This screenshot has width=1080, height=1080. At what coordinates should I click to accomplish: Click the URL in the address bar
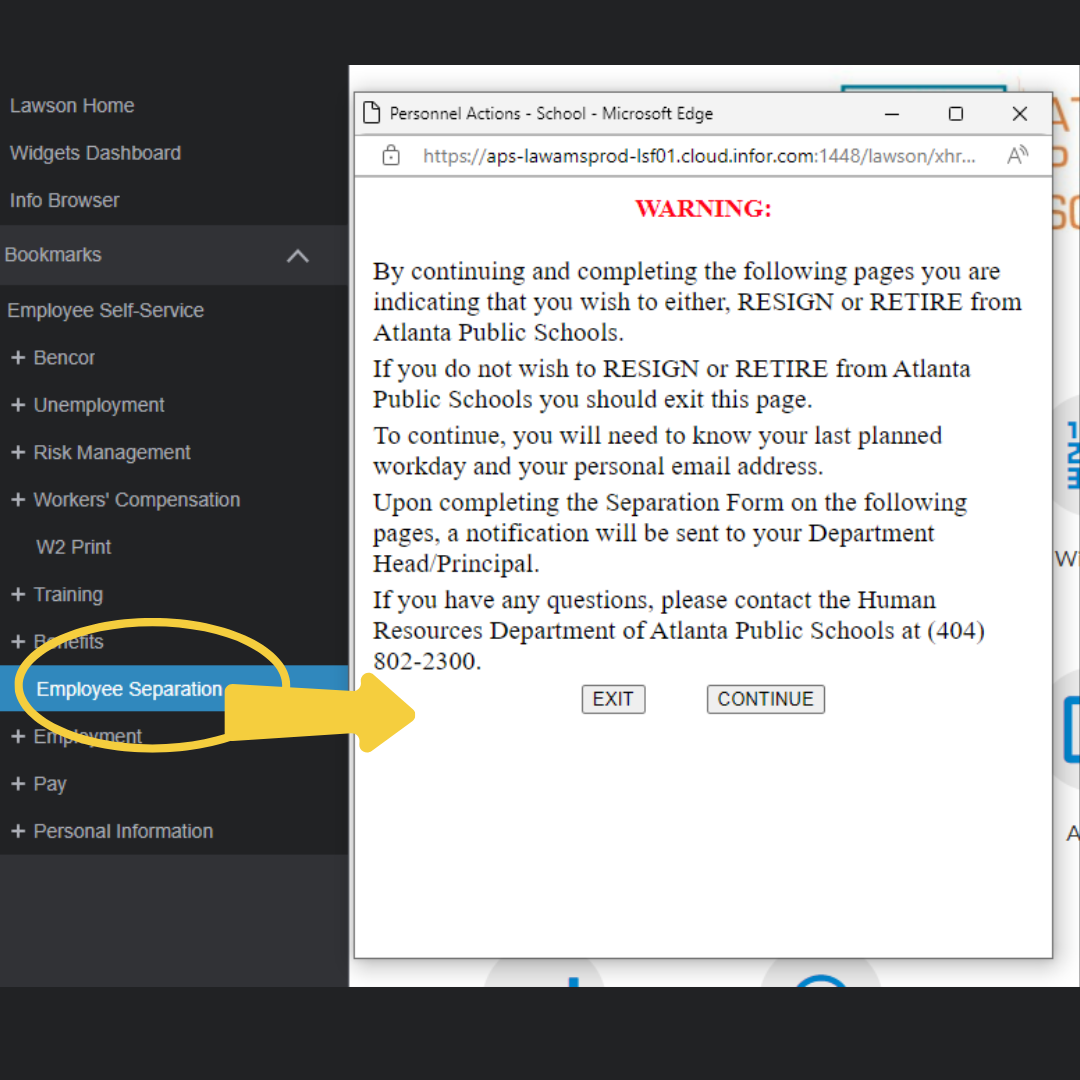(x=699, y=156)
